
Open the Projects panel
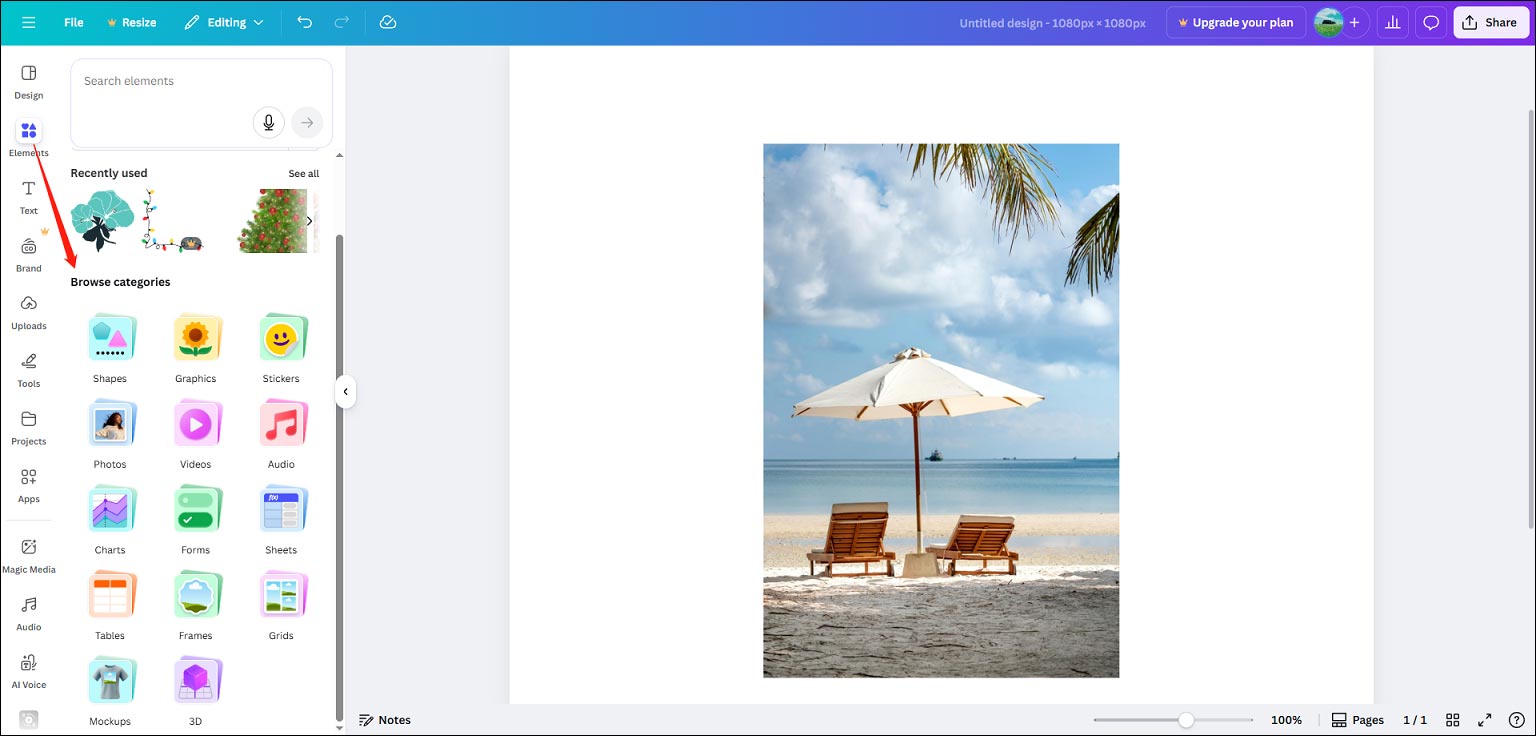pyautogui.click(x=28, y=425)
